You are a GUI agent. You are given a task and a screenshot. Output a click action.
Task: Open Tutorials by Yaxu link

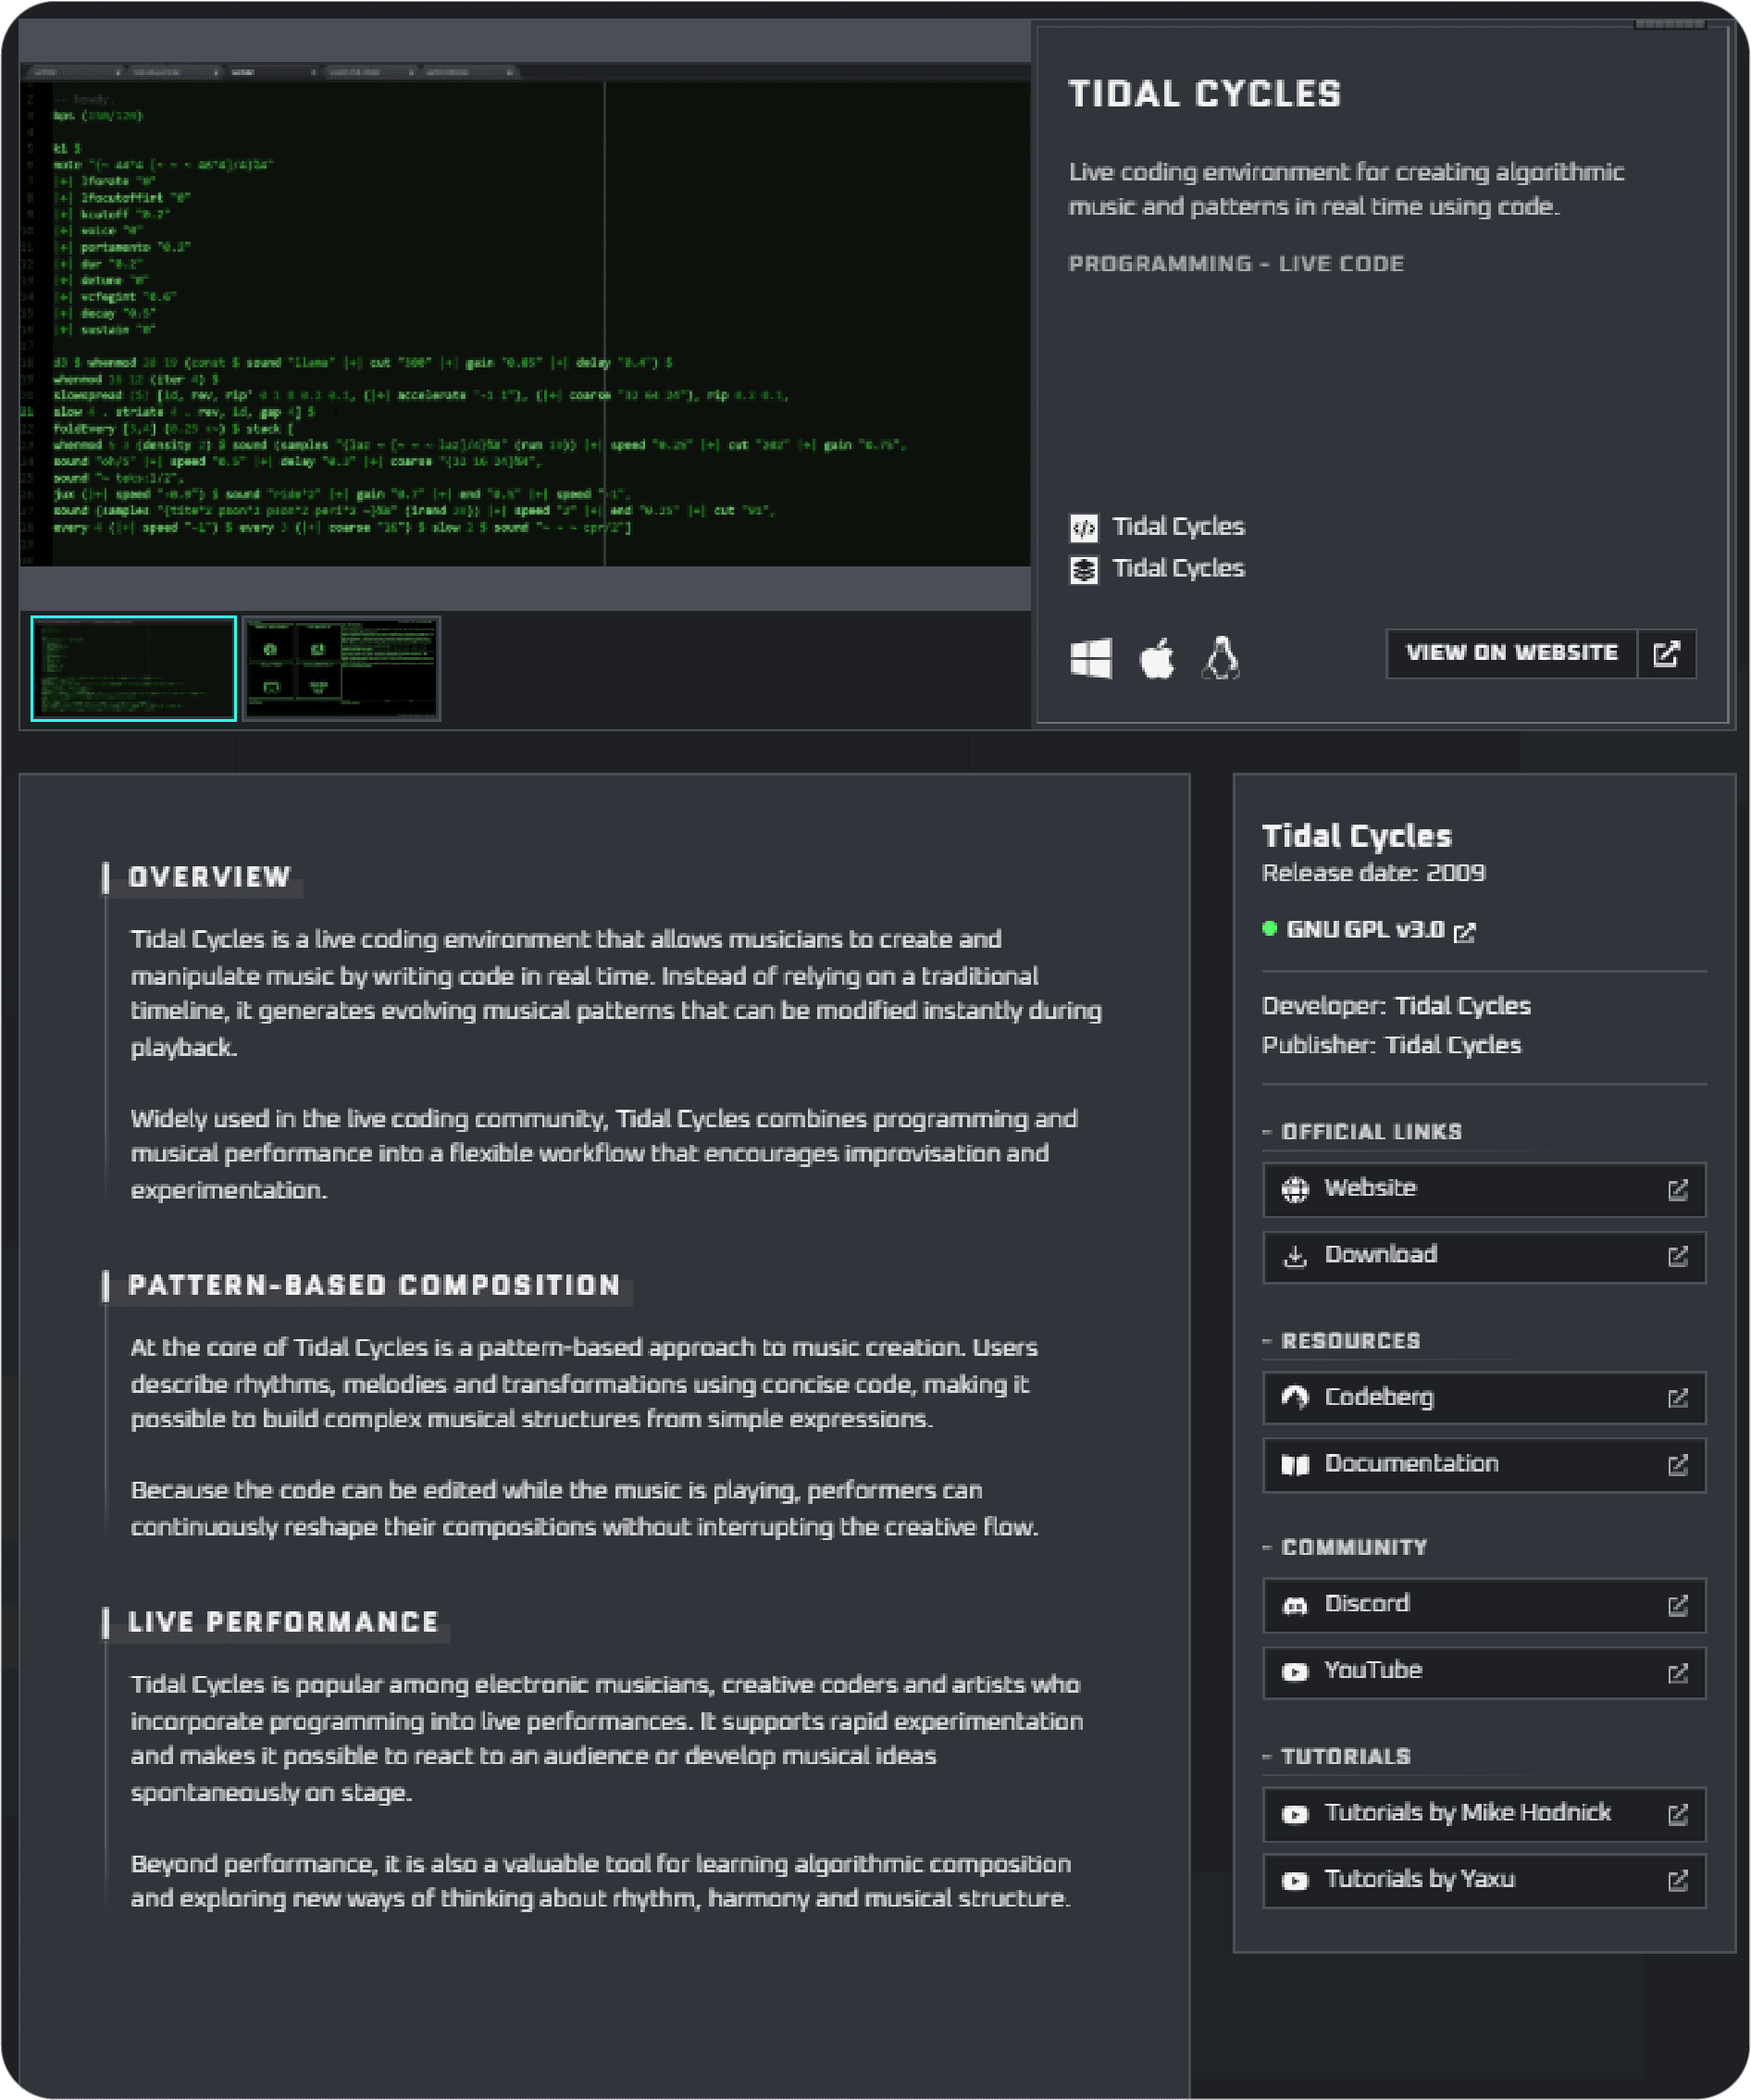[x=1484, y=1880]
